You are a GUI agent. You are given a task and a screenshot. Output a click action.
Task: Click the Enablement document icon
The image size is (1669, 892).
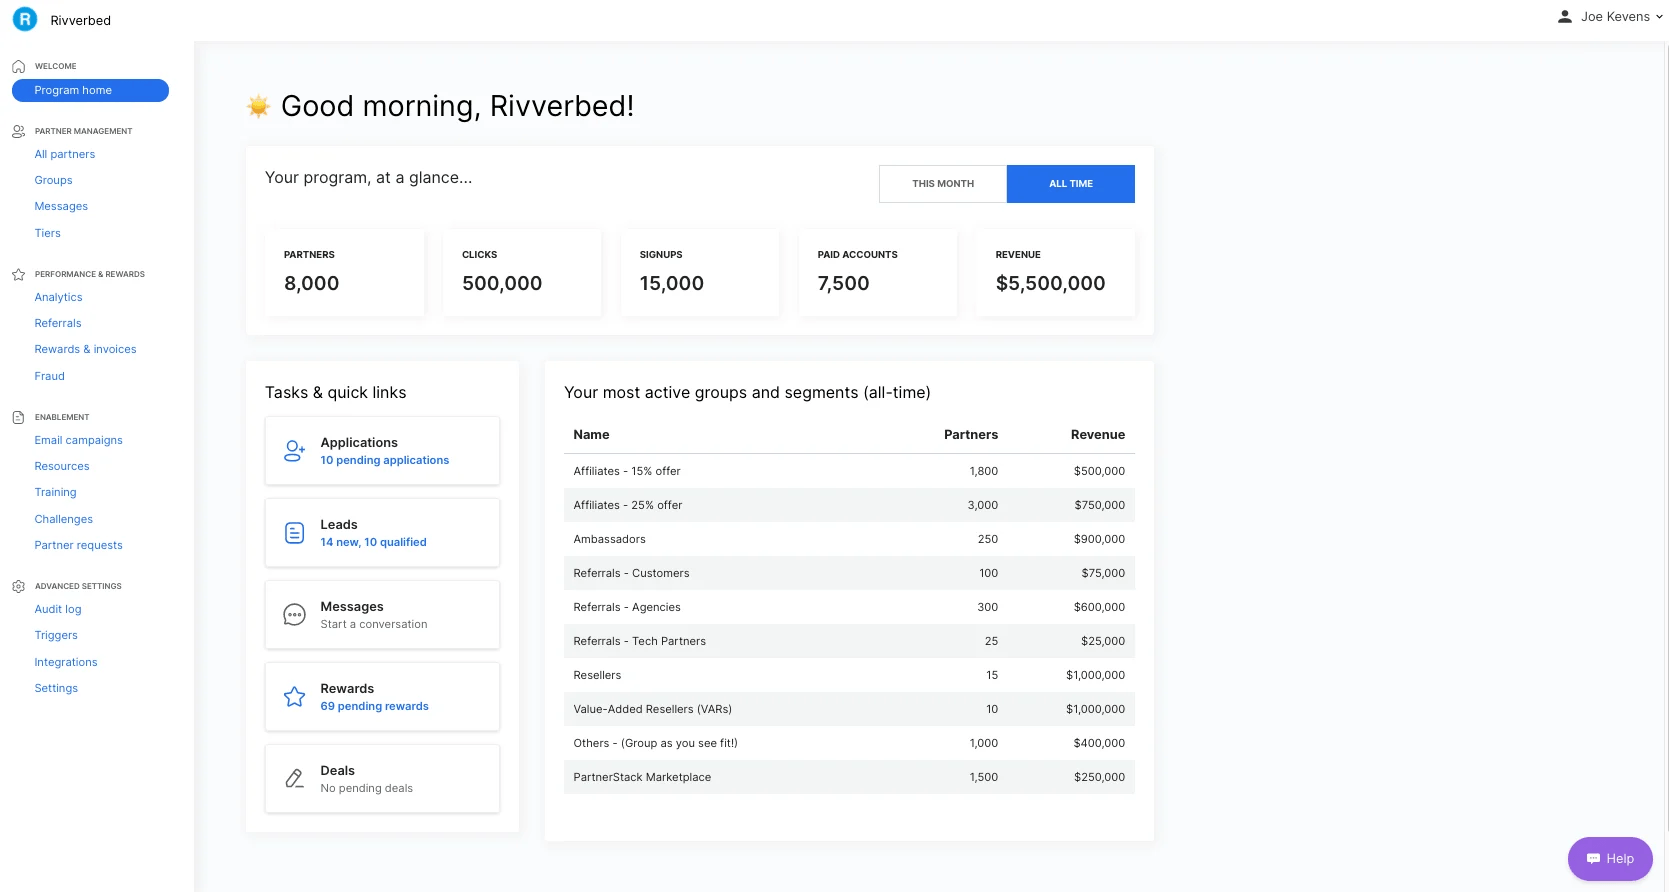click(x=18, y=417)
